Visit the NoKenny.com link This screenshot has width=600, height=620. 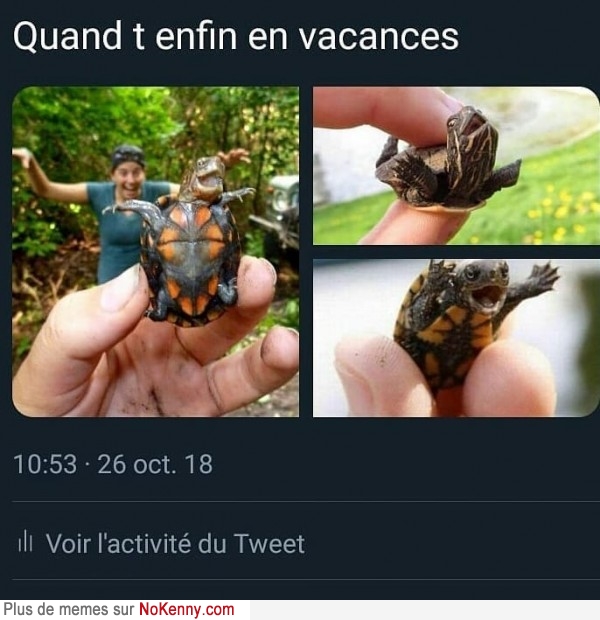(x=186, y=609)
